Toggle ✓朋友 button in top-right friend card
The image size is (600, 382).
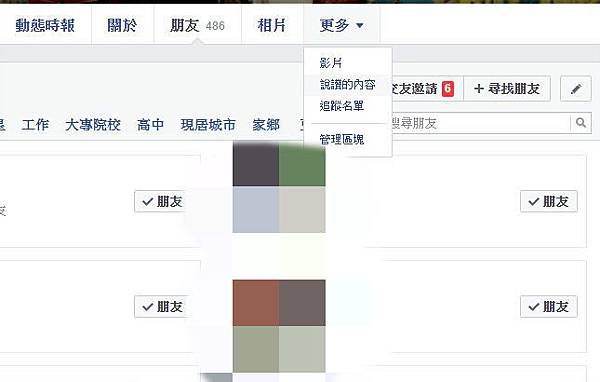point(549,201)
